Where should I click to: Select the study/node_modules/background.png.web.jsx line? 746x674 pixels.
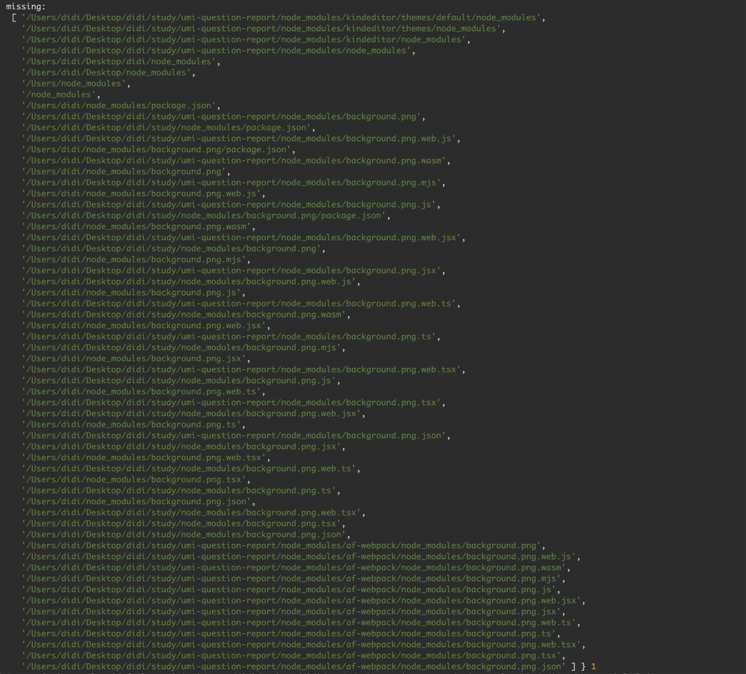pos(194,414)
